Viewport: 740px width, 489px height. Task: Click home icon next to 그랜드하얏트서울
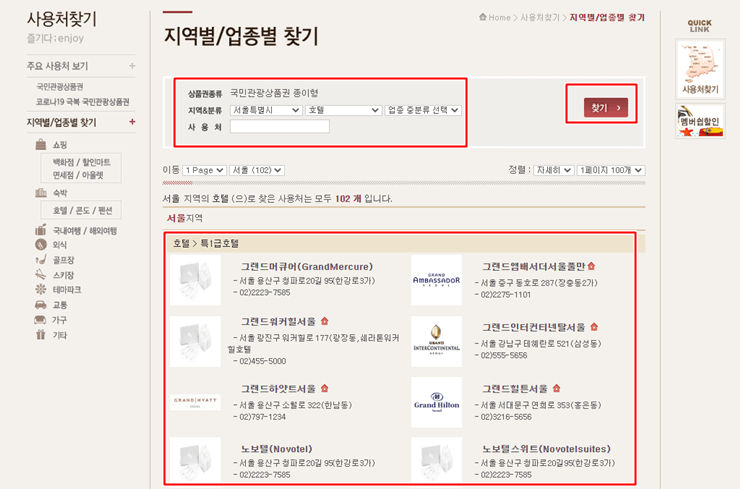point(324,388)
